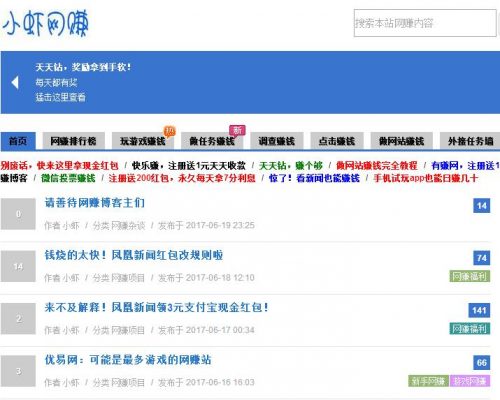The height and width of the screenshot is (400, 500).
Task: Open the 天天钻 banner headline
Action: (x=83, y=67)
